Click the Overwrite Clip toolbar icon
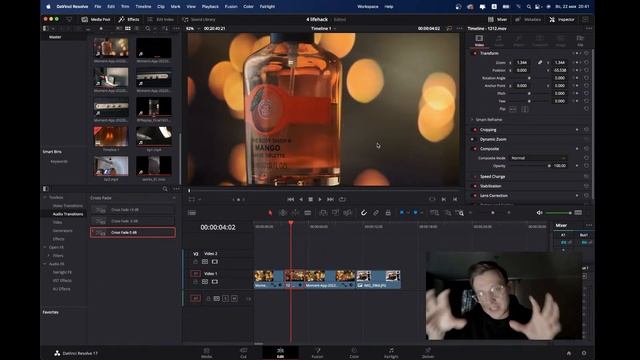This screenshot has height=360, width=640. 335,213
